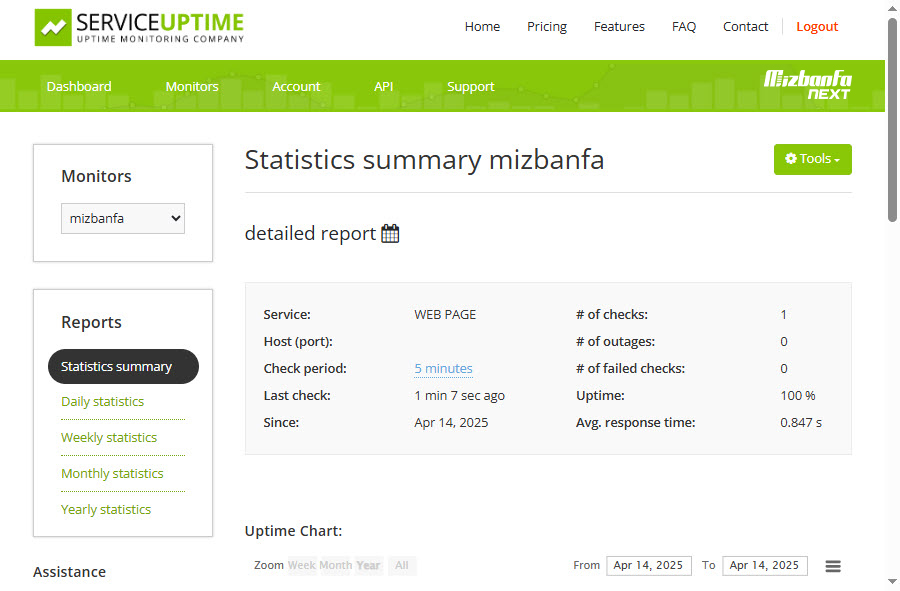900x591 pixels.
Task: Expand the mizbanfa monitor selector
Action: pos(123,219)
